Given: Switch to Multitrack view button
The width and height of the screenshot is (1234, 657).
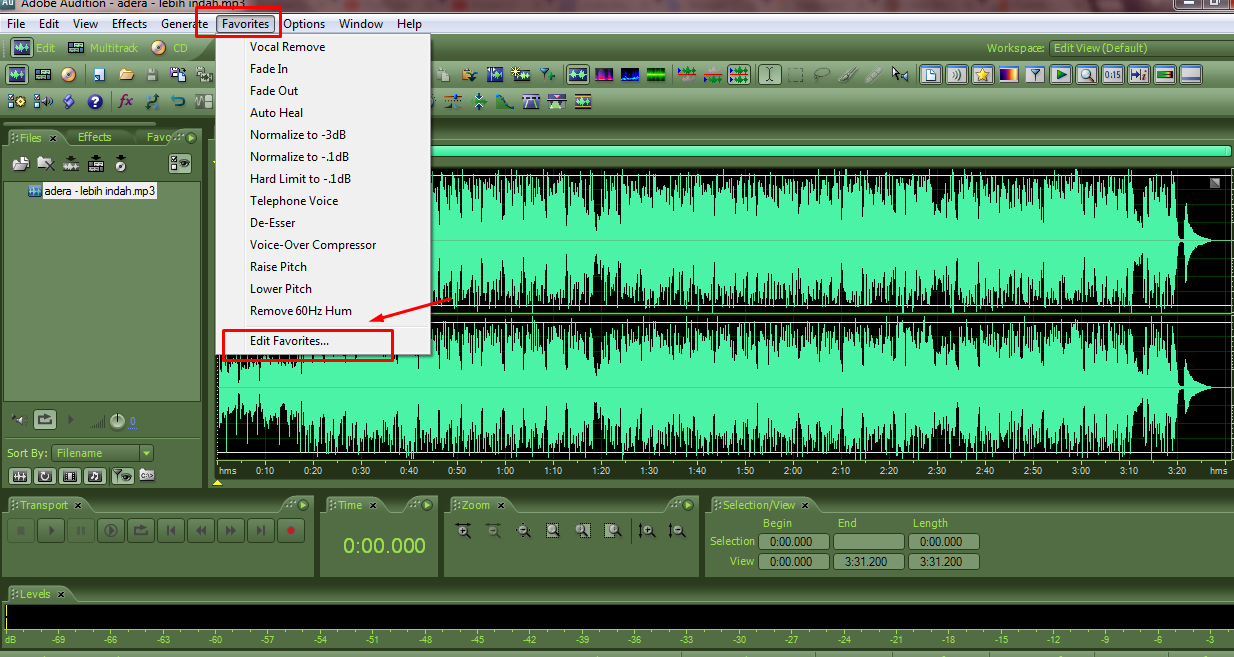Looking at the screenshot, I should [103, 48].
